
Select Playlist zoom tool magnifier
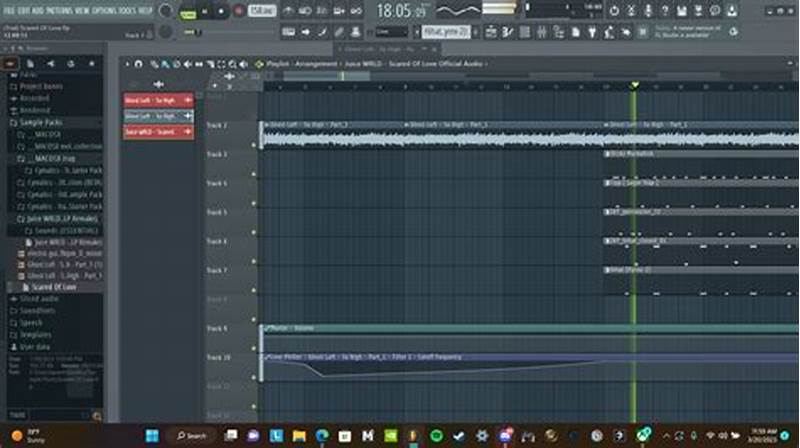click(233, 64)
